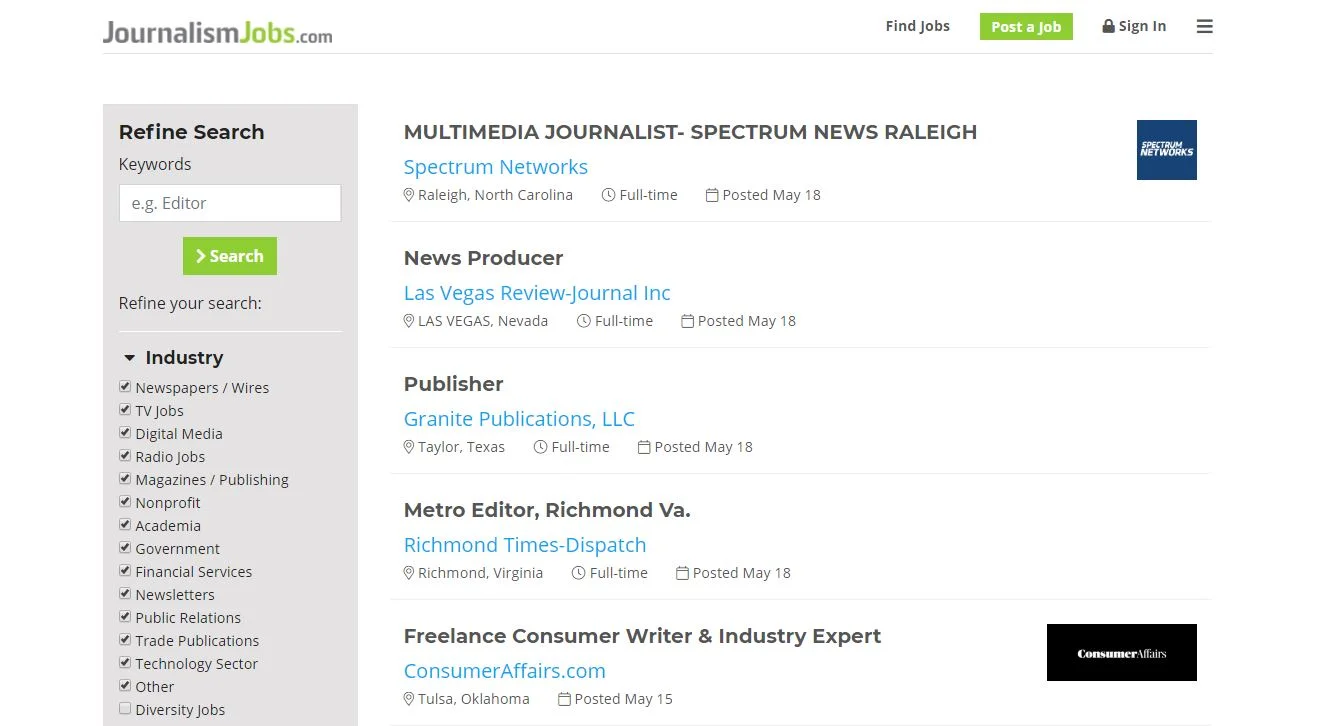Click location pin icon for Taylor, Texas
The image size is (1335, 726).
[x=408, y=447]
